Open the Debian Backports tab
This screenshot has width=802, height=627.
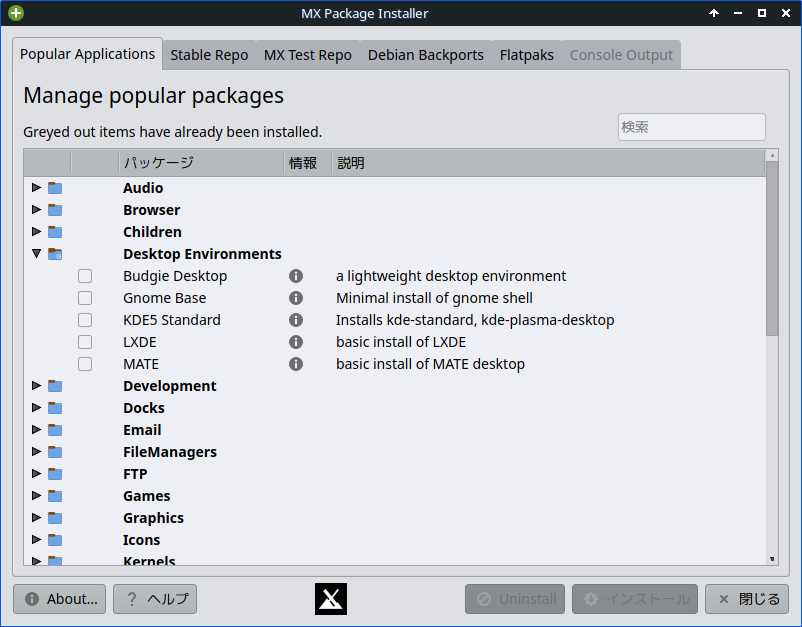click(x=426, y=55)
